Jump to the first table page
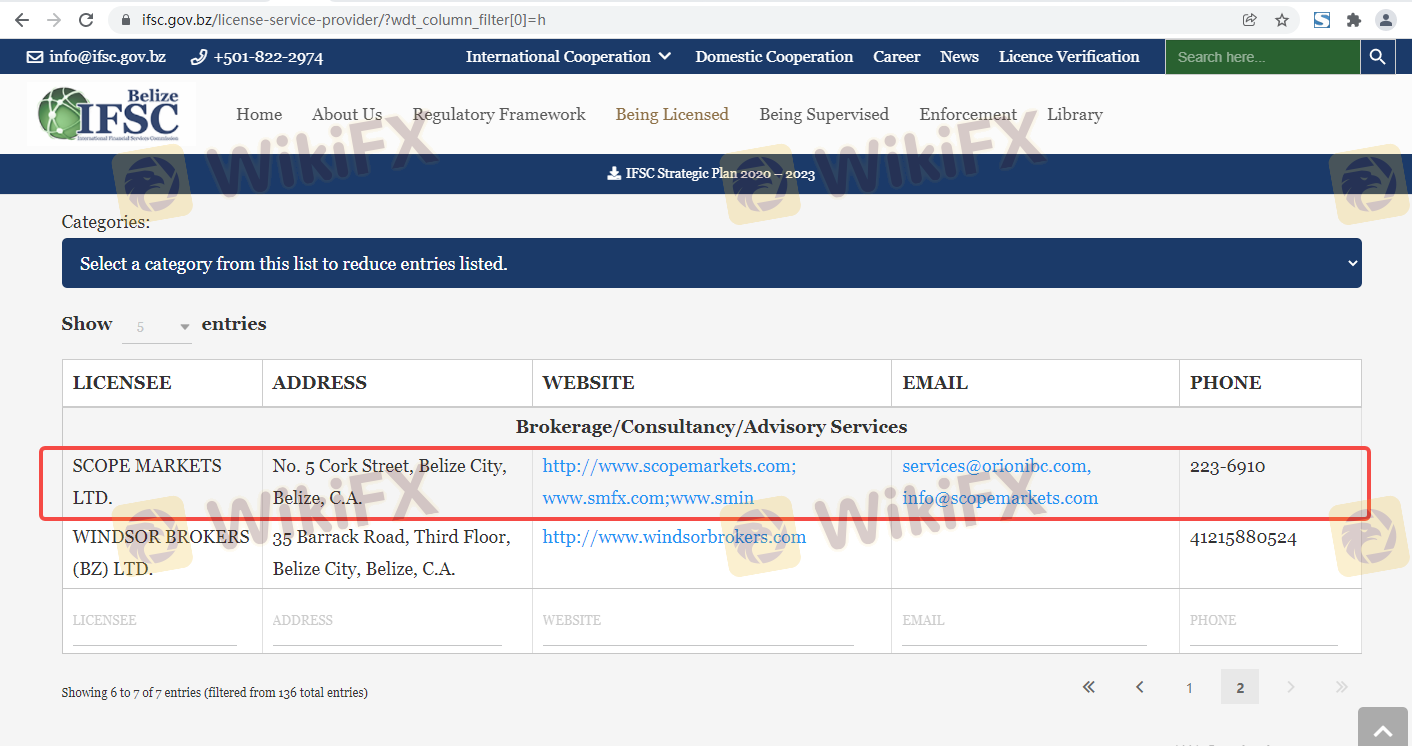Viewport: 1412px width, 746px height. pyautogui.click(x=1089, y=687)
